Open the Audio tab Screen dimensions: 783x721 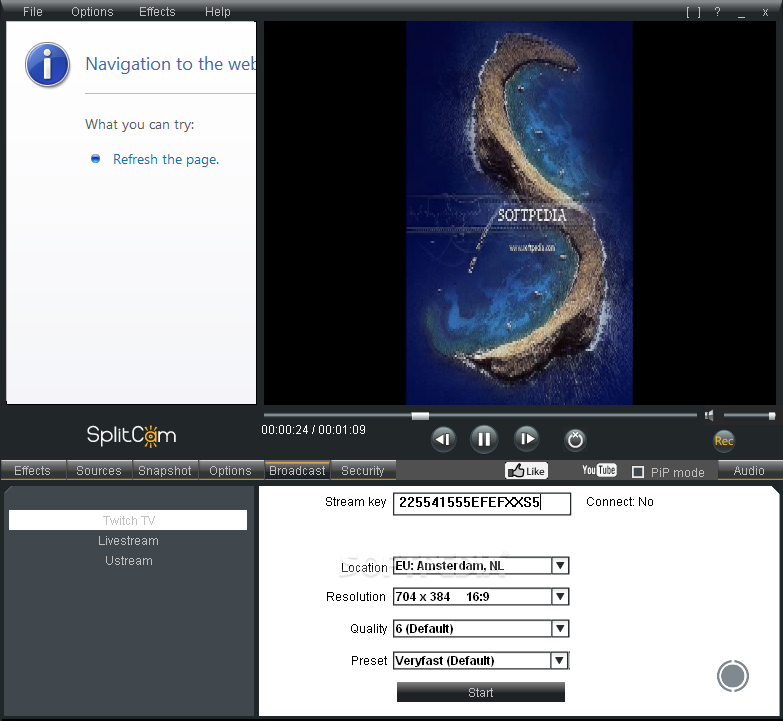tap(750, 470)
